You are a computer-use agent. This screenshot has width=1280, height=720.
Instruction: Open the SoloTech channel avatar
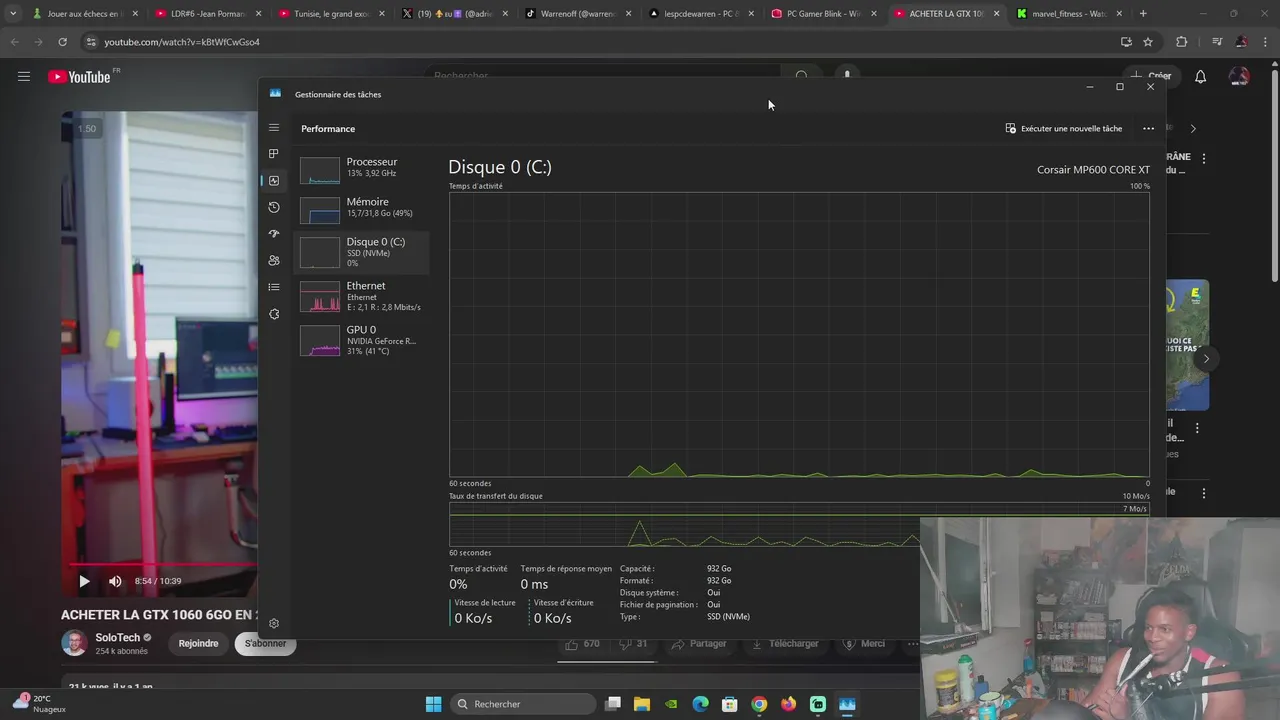tap(74, 643)
